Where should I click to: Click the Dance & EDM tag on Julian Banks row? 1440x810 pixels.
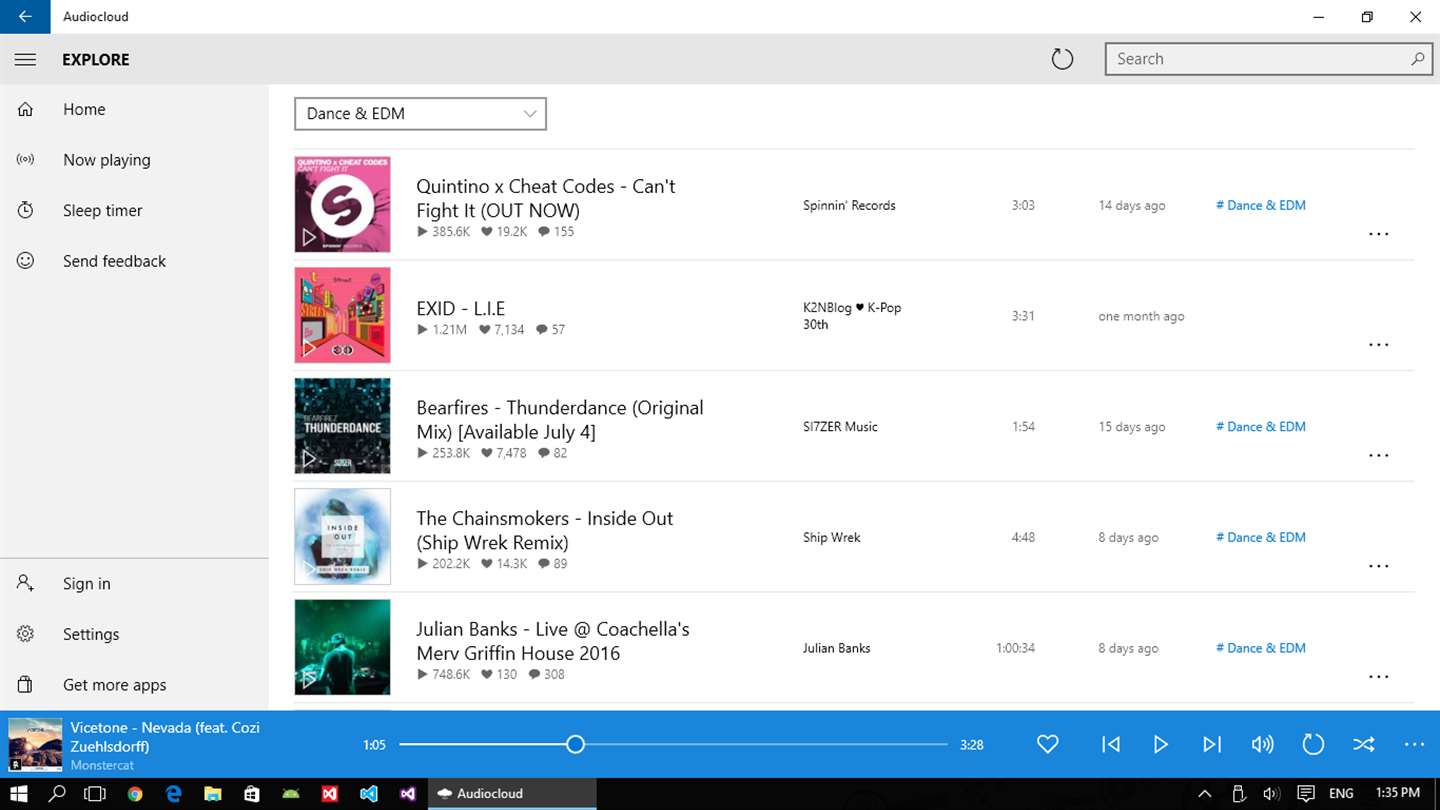pyautogui.click(x=1261, y=648)
